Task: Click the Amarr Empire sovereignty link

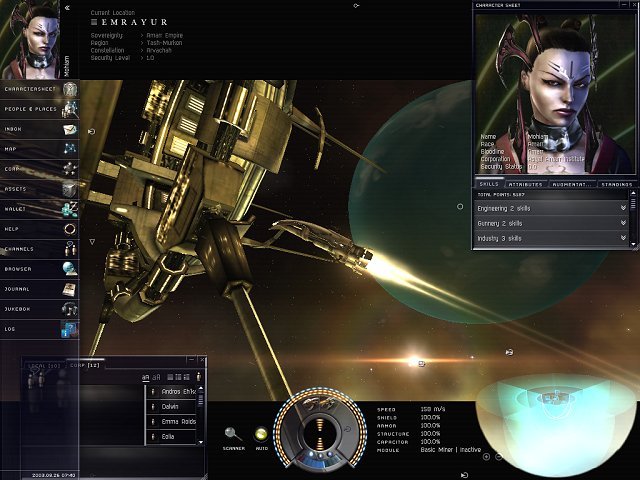Action: point(164,36)
